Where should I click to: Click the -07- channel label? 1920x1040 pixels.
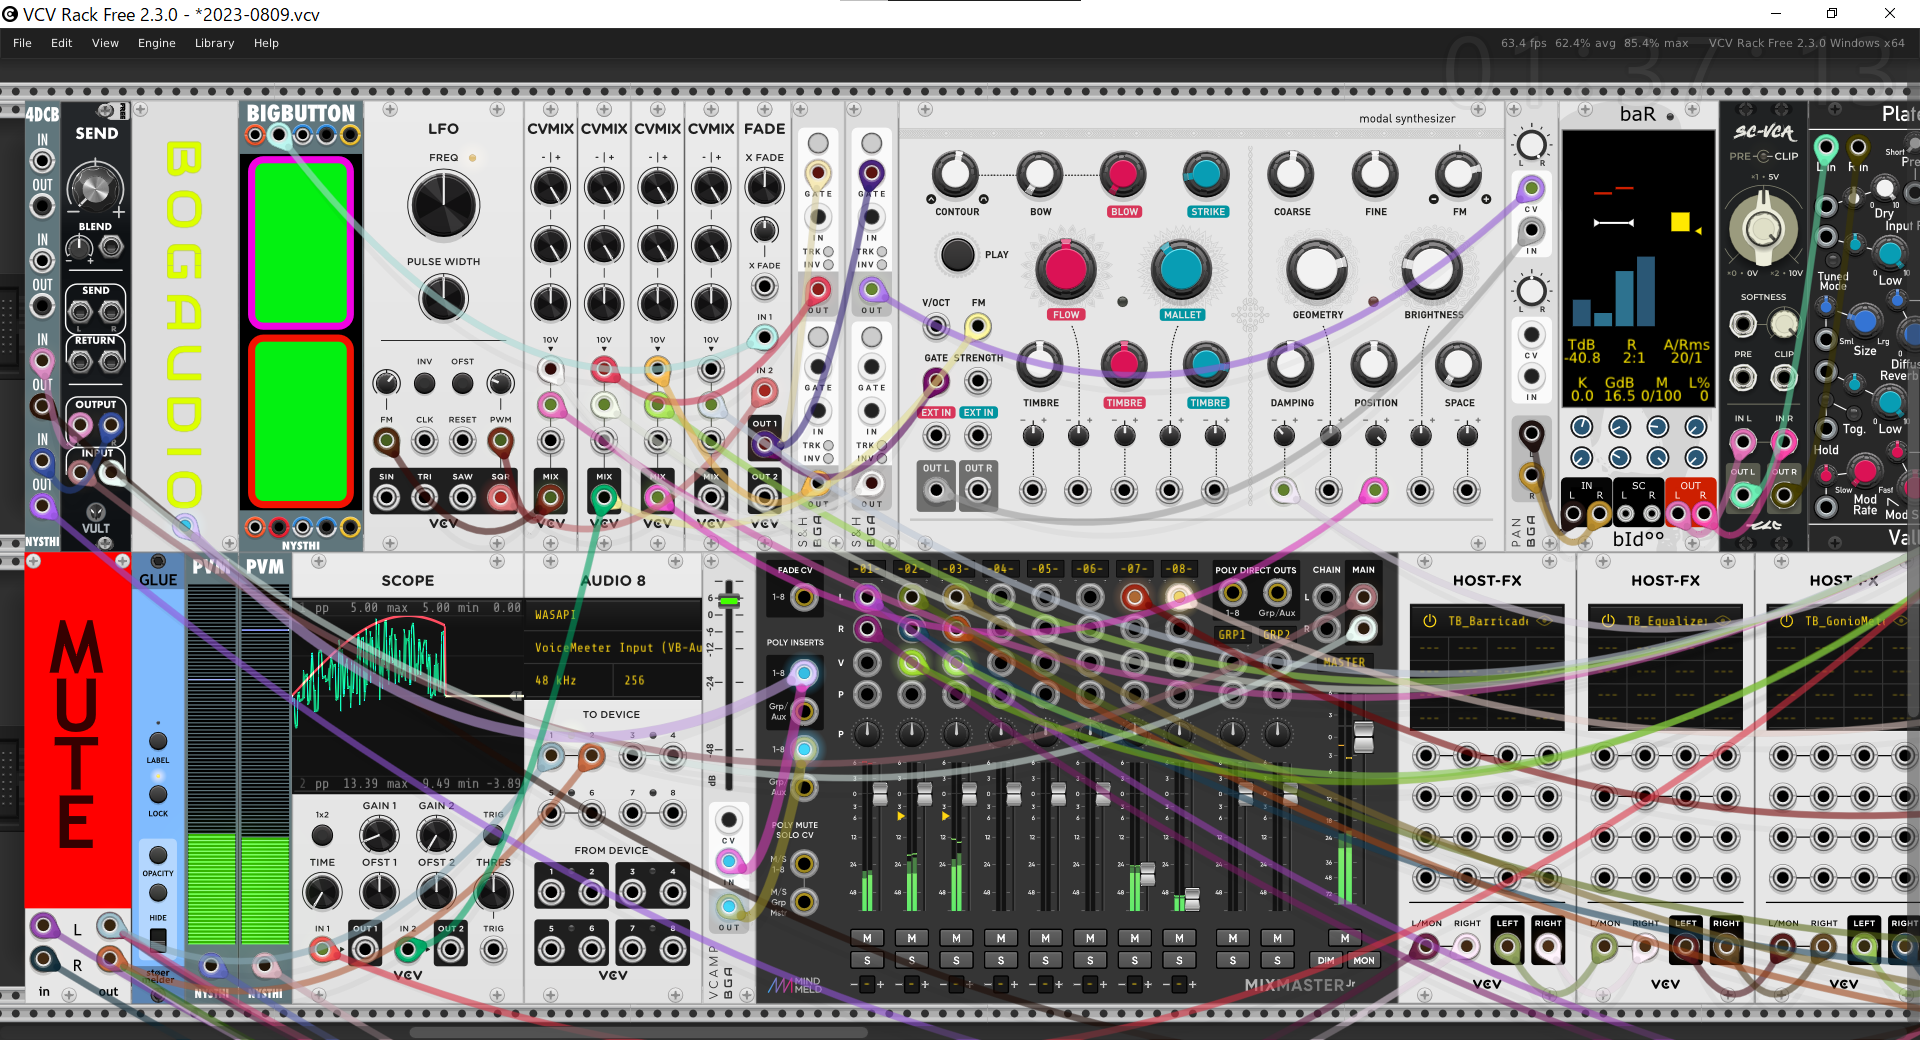1134,569
